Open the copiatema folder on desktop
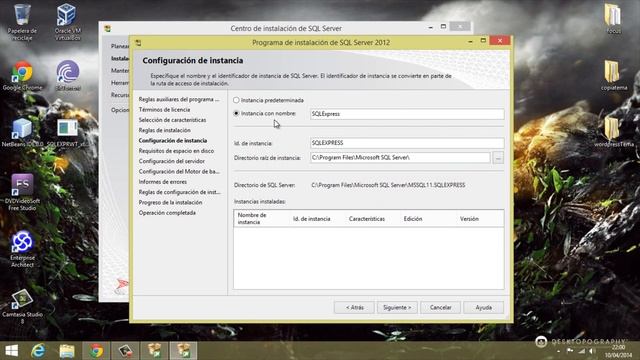This screenshot has width=640, height=360. [x=613, y=76]
